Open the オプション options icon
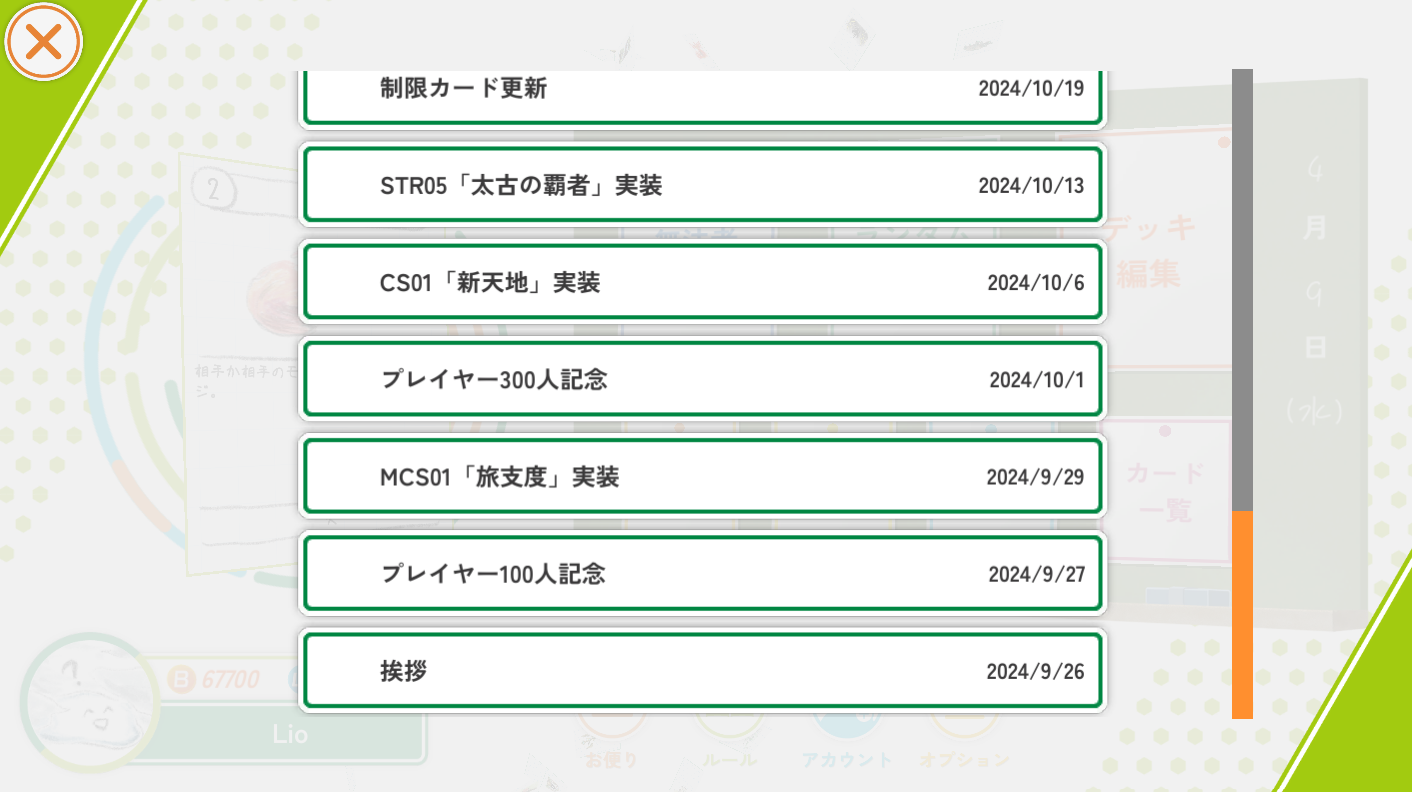This screenshot has width=1412, height=792. coord(965,745)
